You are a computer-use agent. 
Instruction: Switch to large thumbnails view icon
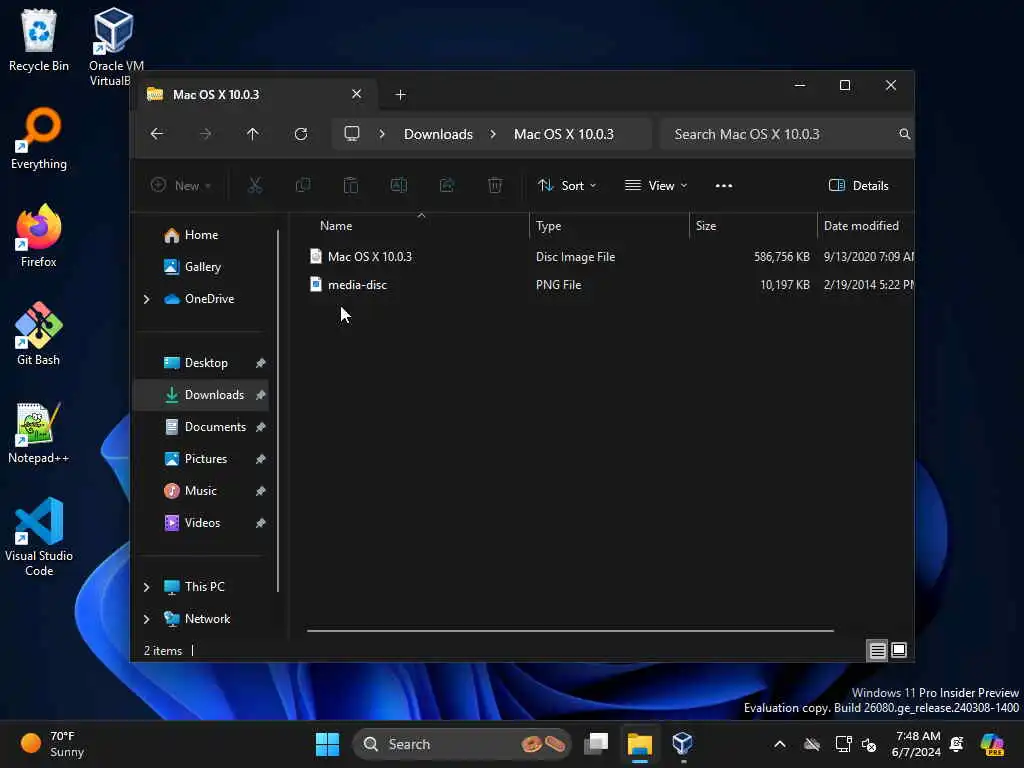point(899,650)
